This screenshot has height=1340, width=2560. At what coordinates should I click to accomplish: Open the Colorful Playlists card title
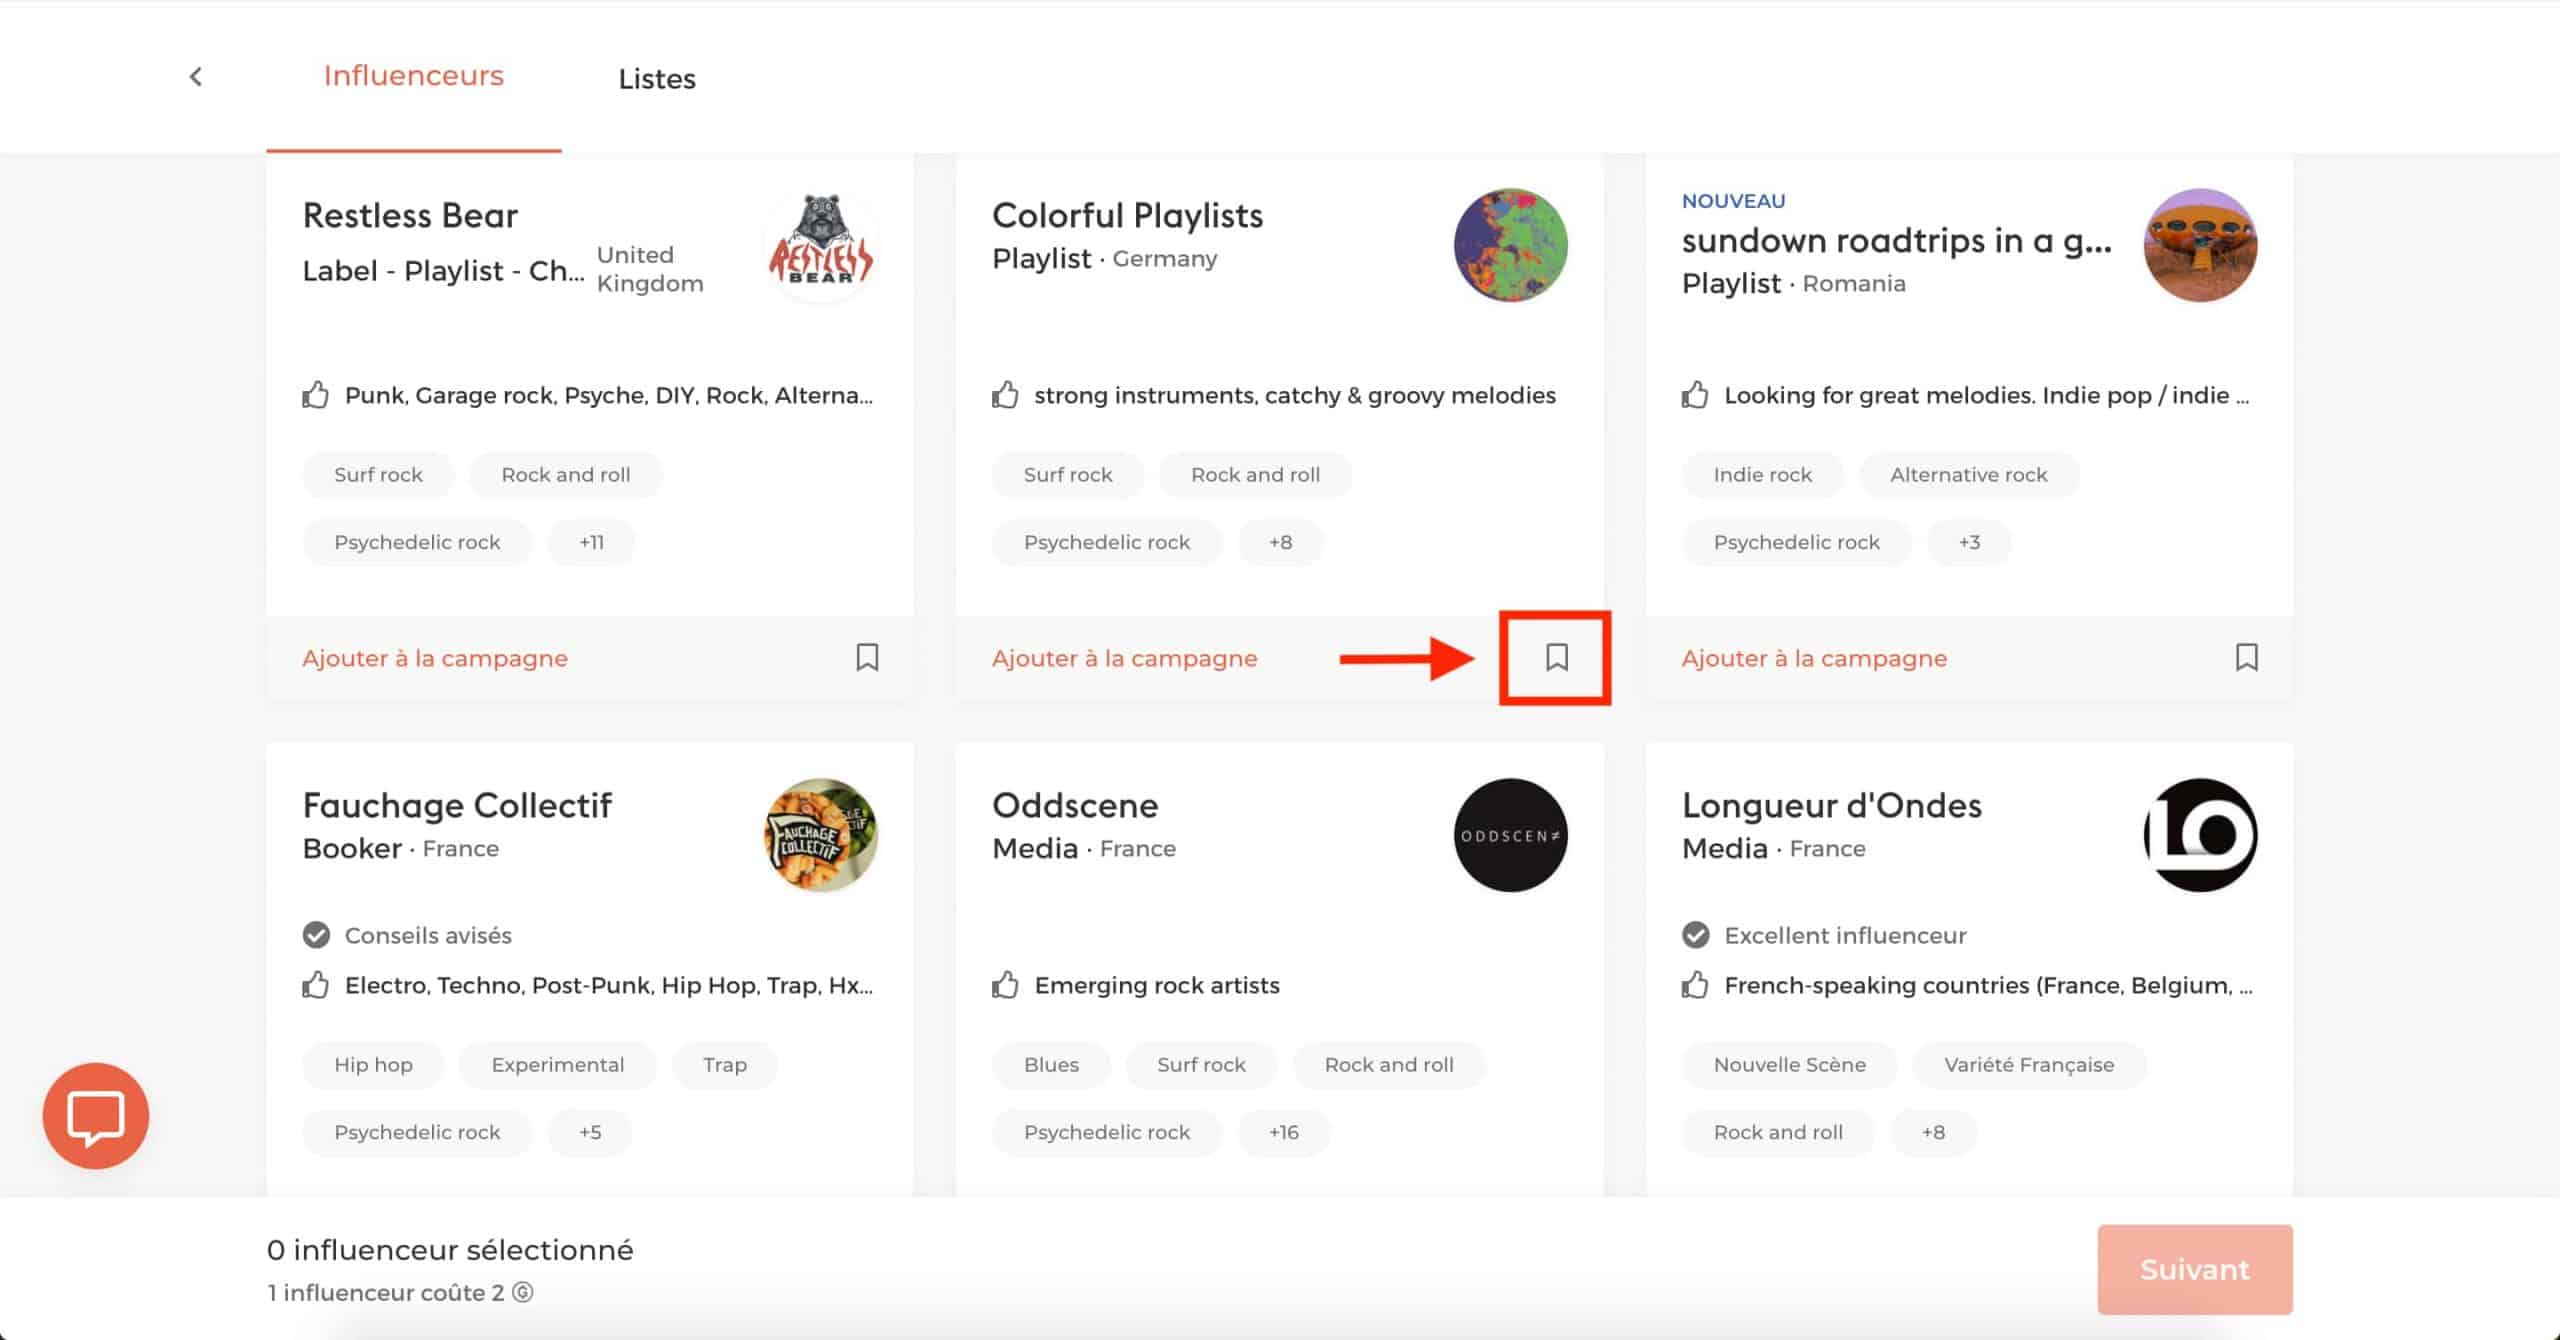tap(1127, 215)
